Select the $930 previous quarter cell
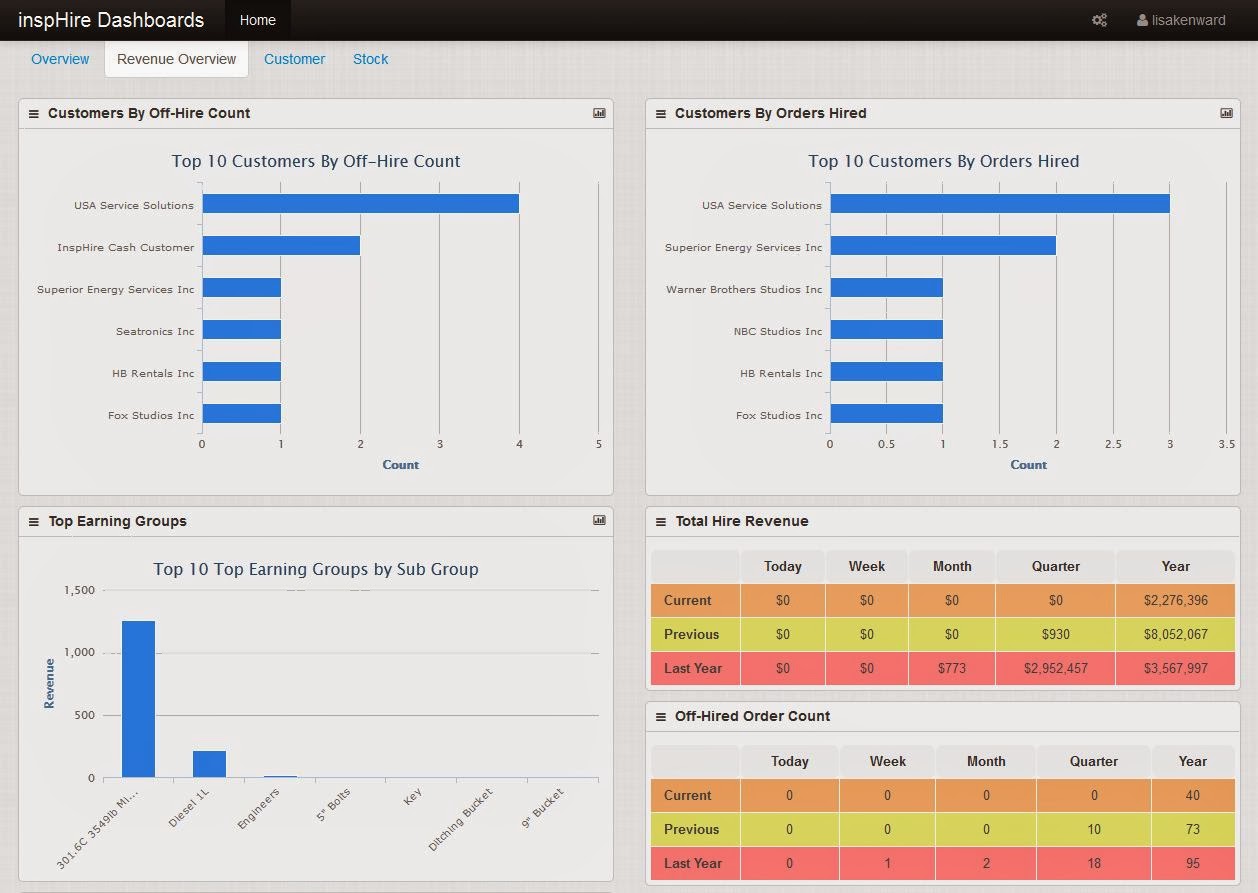The height and width of the screenshot is (893, 1258). pos(1056,634)
